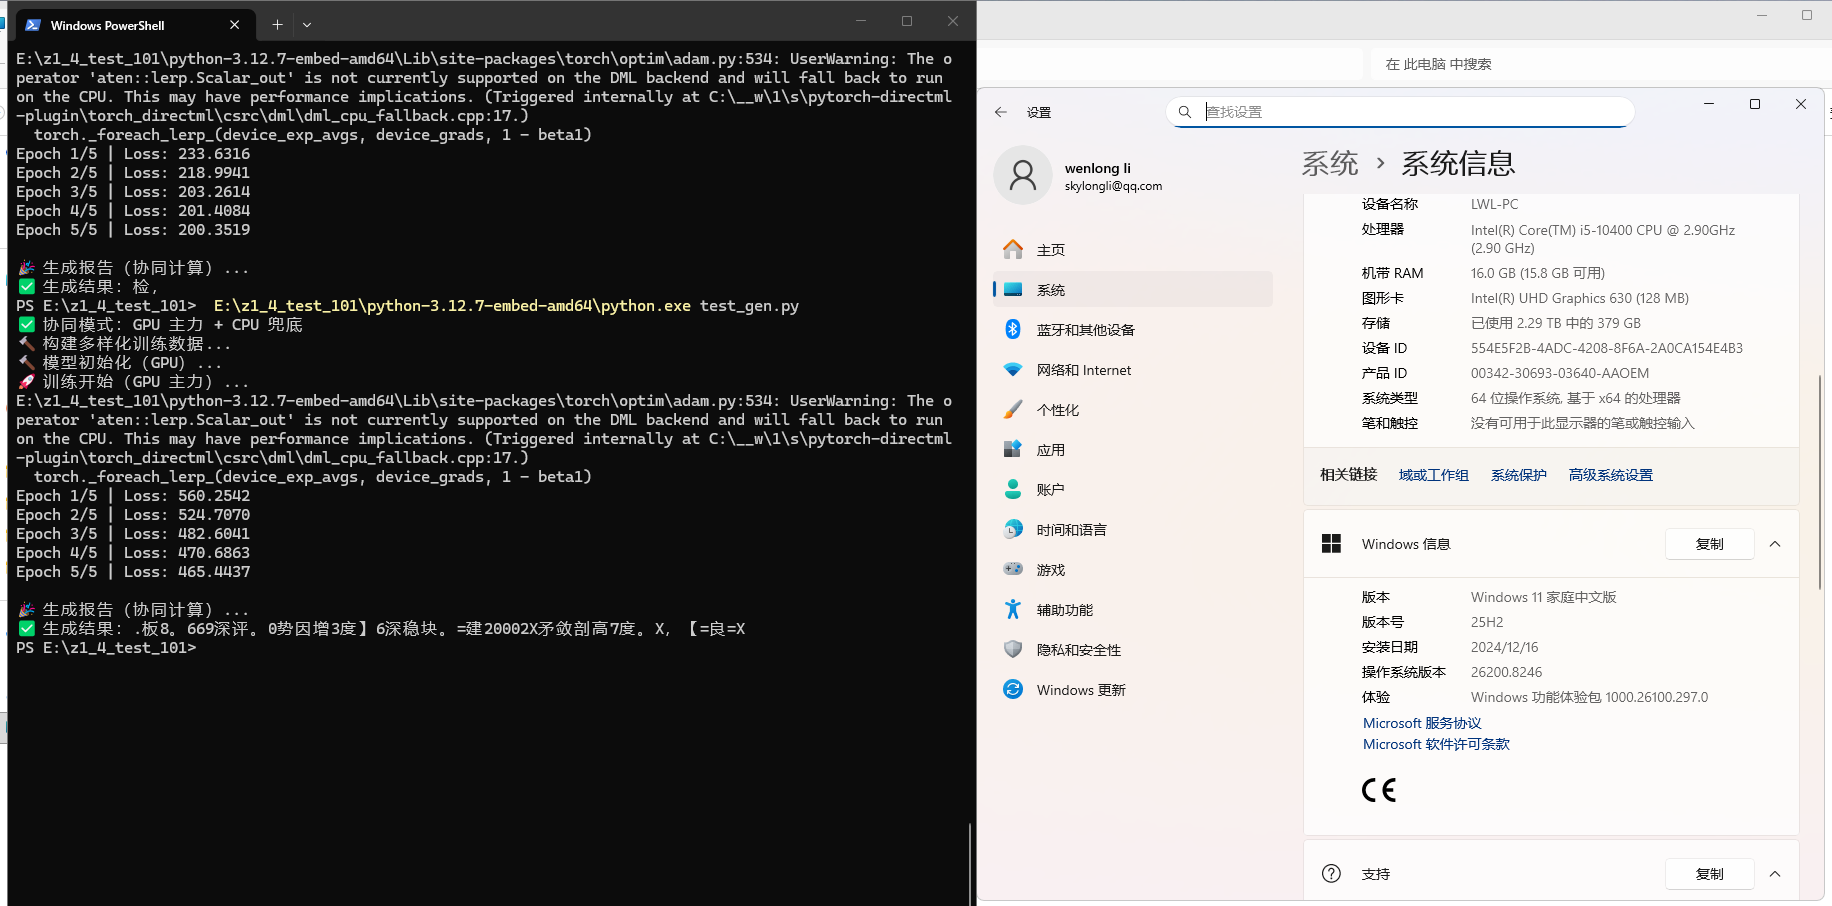Click device name value LWL-PC

click(x=1494, y=204)
